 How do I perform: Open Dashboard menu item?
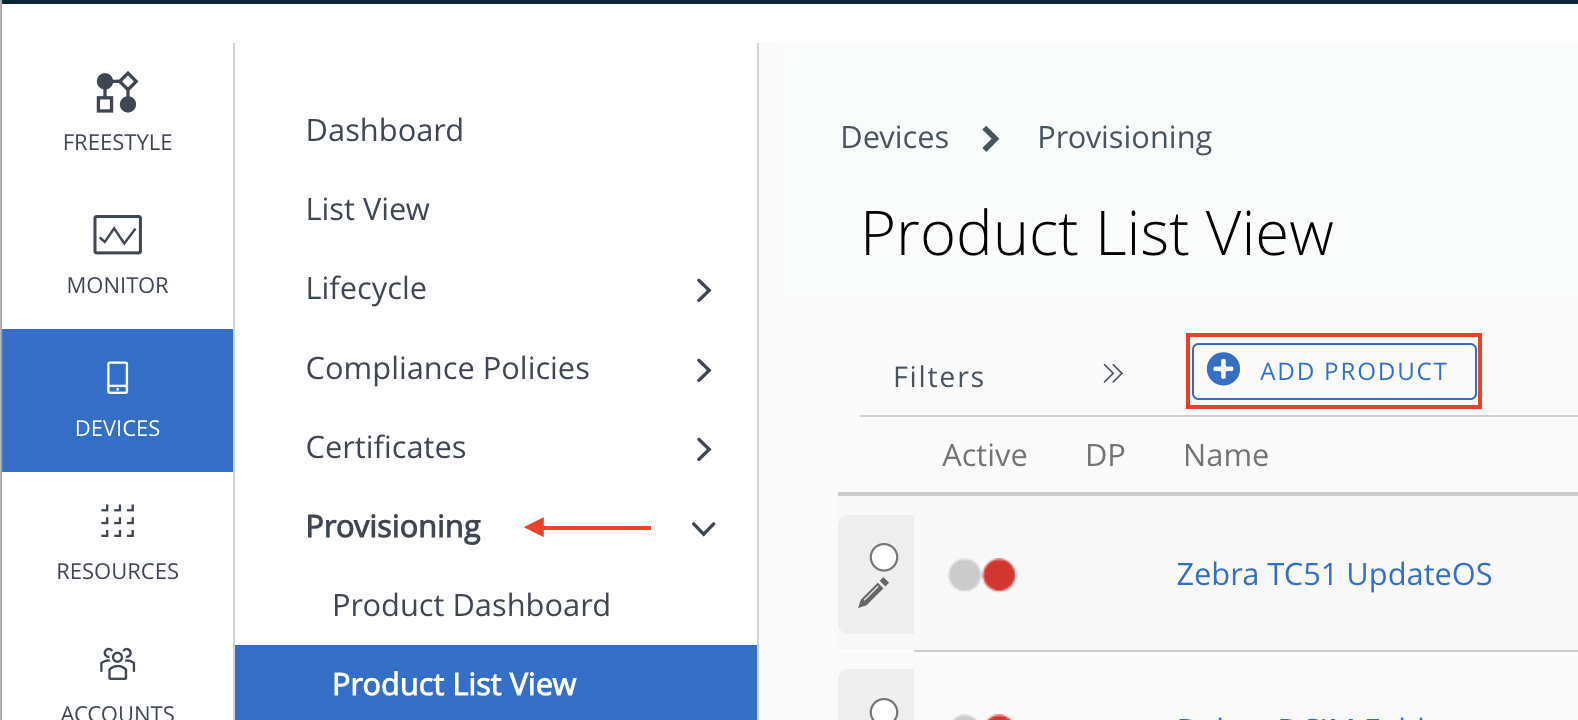point(384,130)
